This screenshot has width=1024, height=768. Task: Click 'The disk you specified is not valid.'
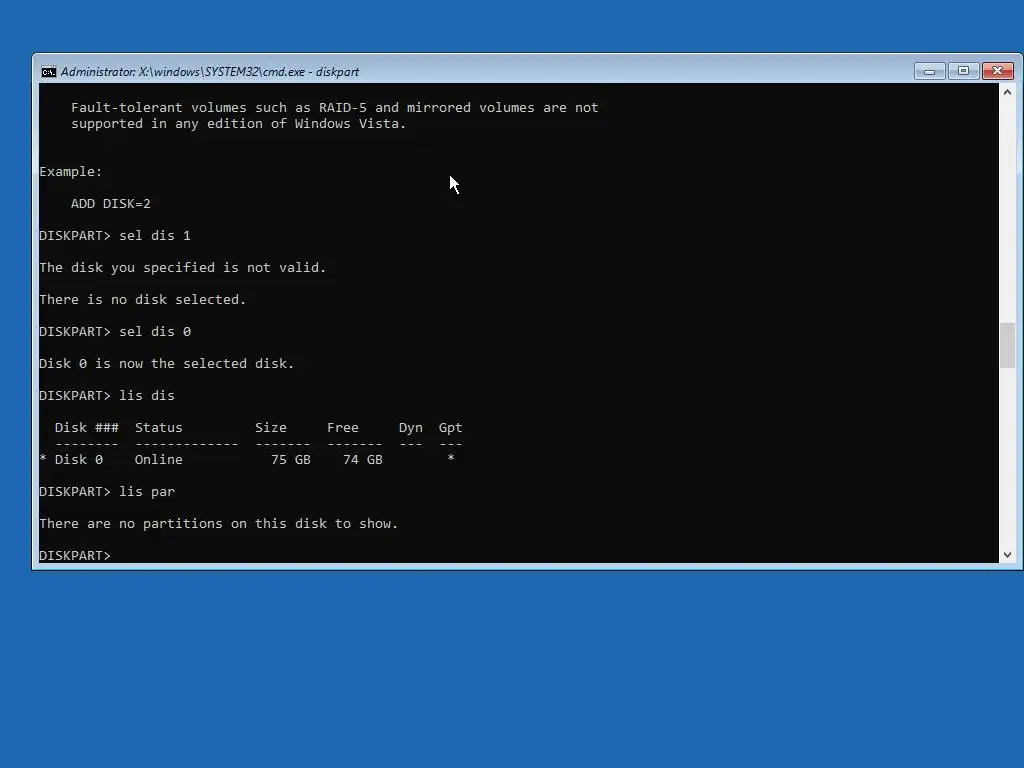pos(182,268)
